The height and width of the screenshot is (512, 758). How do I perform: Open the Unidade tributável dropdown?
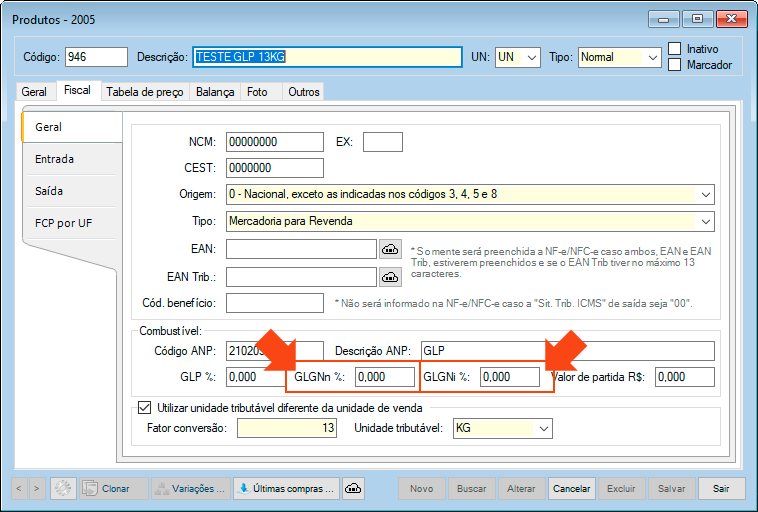coord(543,428)
